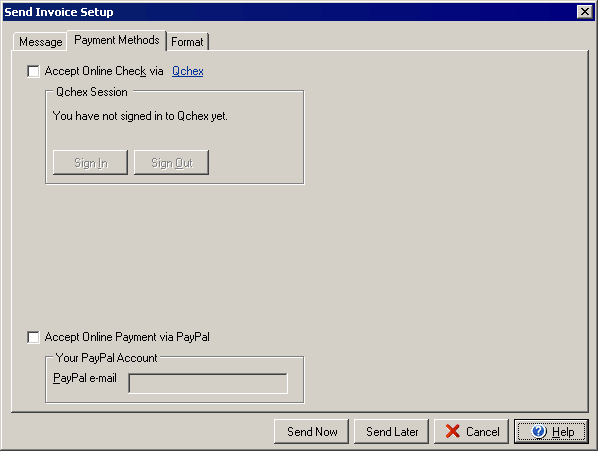Open the Format tab

[187, 42]
